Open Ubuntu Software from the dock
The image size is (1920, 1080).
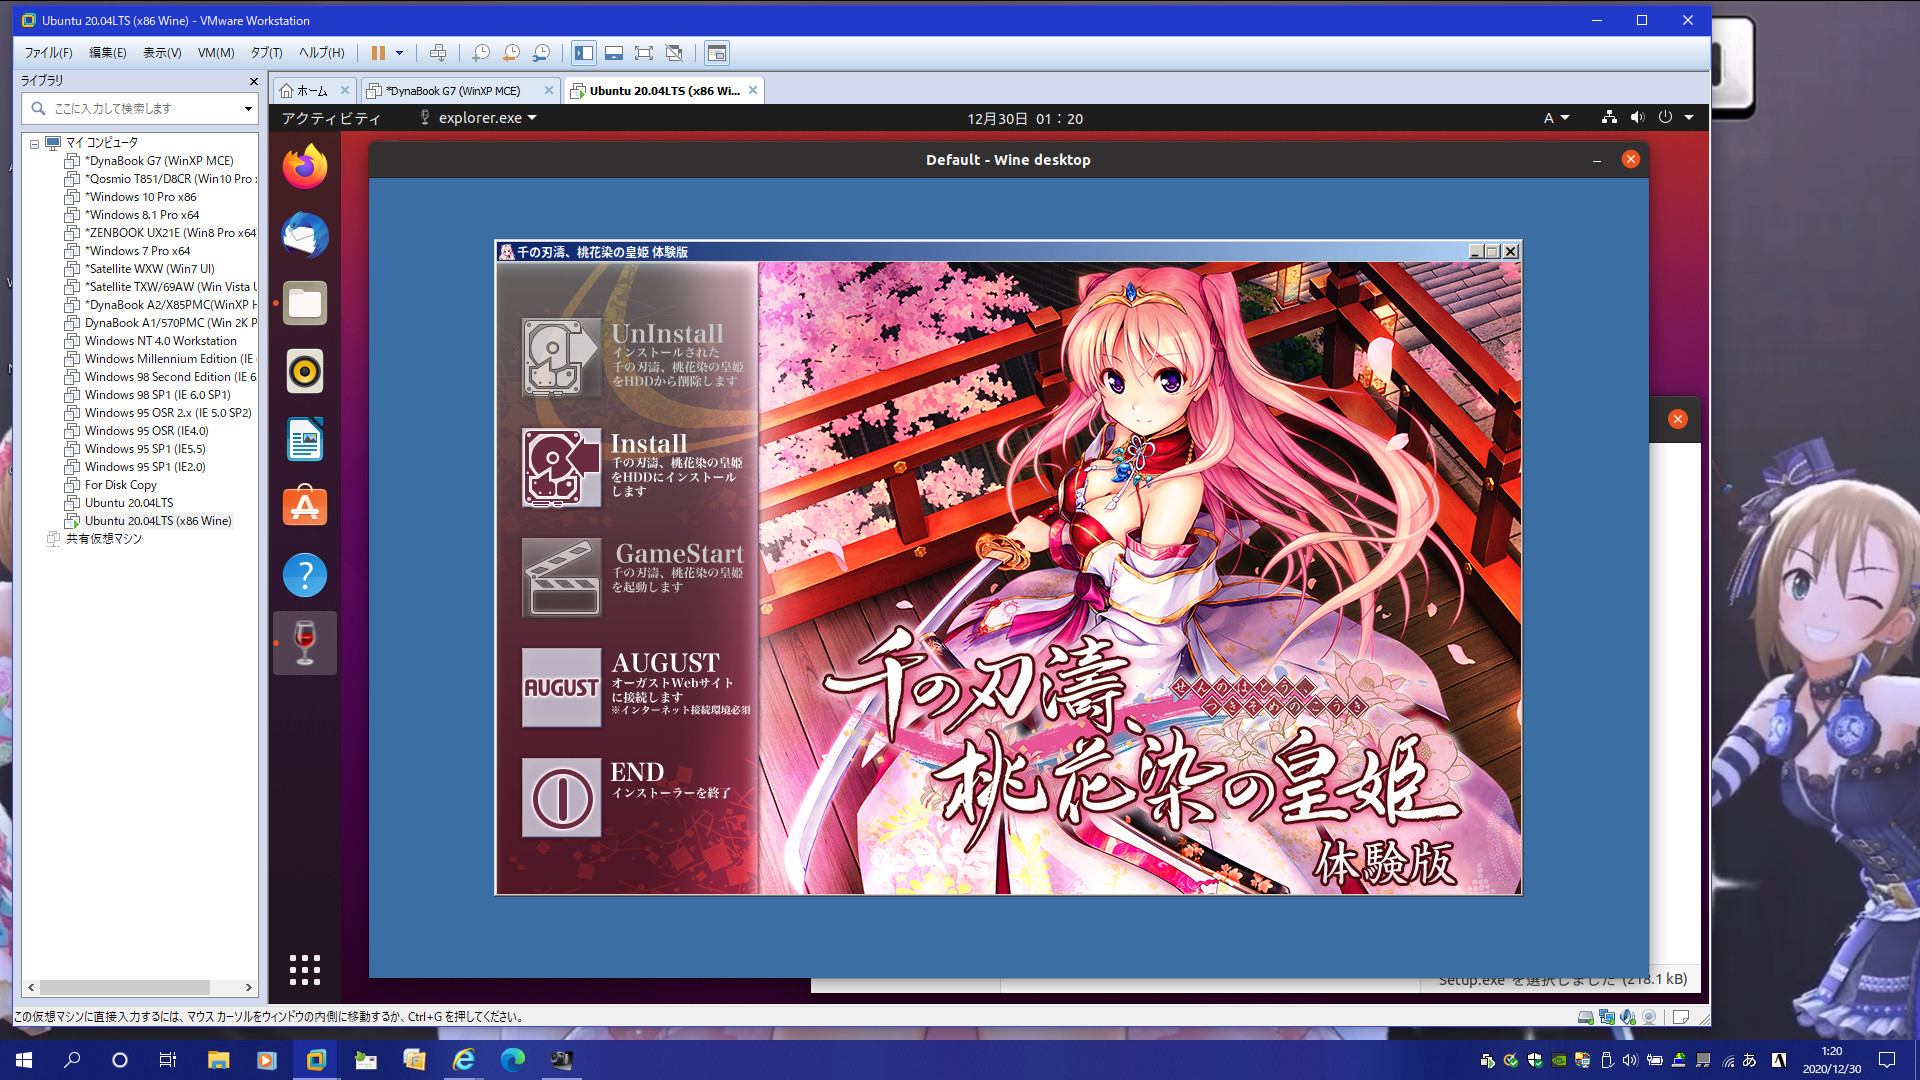(305, 507)
